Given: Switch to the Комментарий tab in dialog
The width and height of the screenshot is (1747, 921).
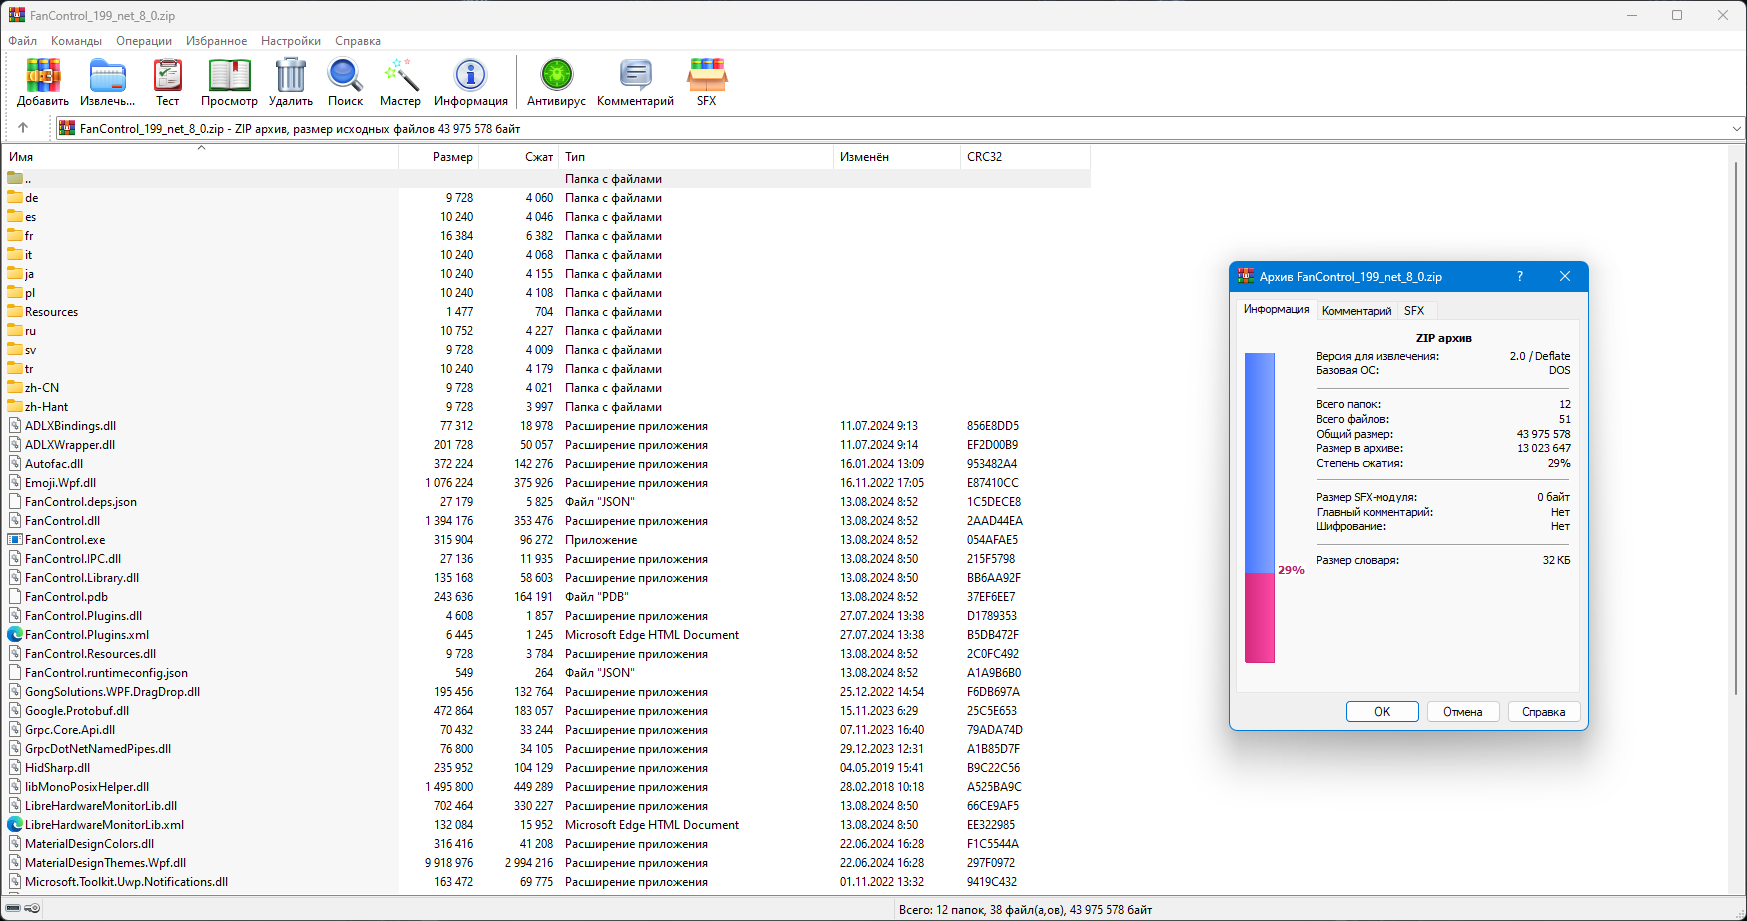Looking at the screenshot, I should coord(1356,311).
